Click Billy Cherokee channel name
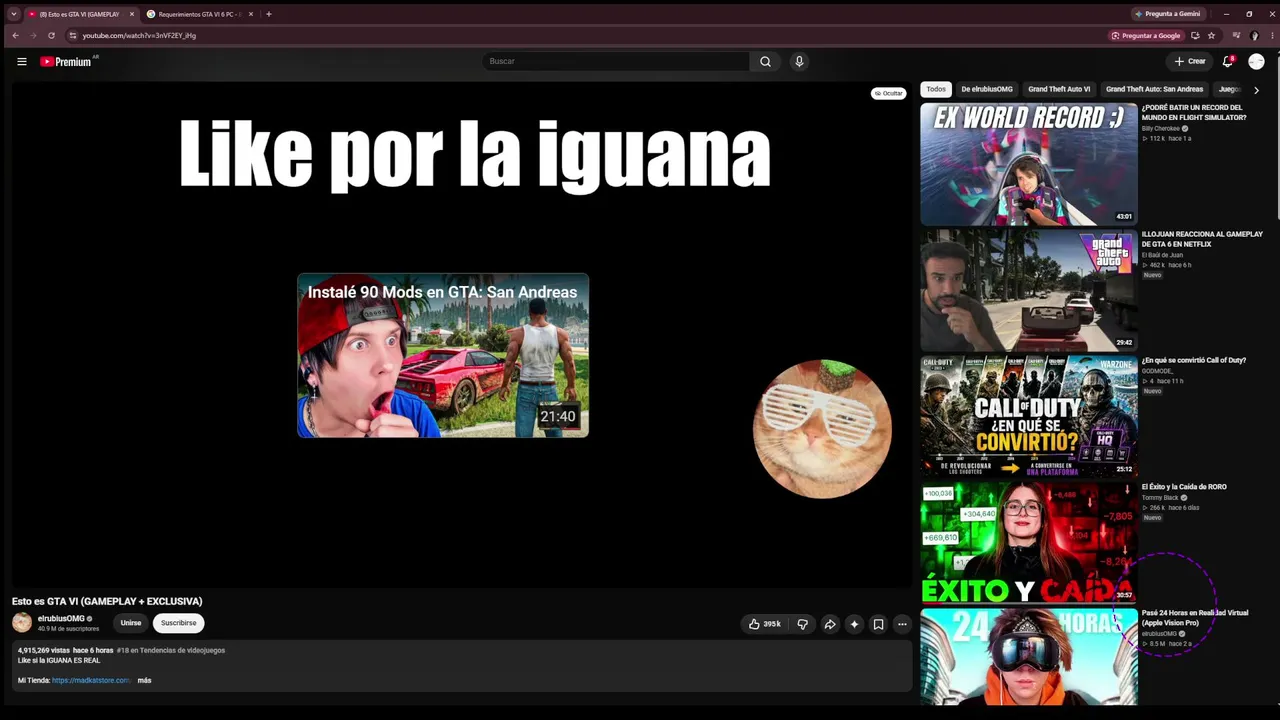The height and width of the screenshot is (720, 1280). [x=1161, y=128]
